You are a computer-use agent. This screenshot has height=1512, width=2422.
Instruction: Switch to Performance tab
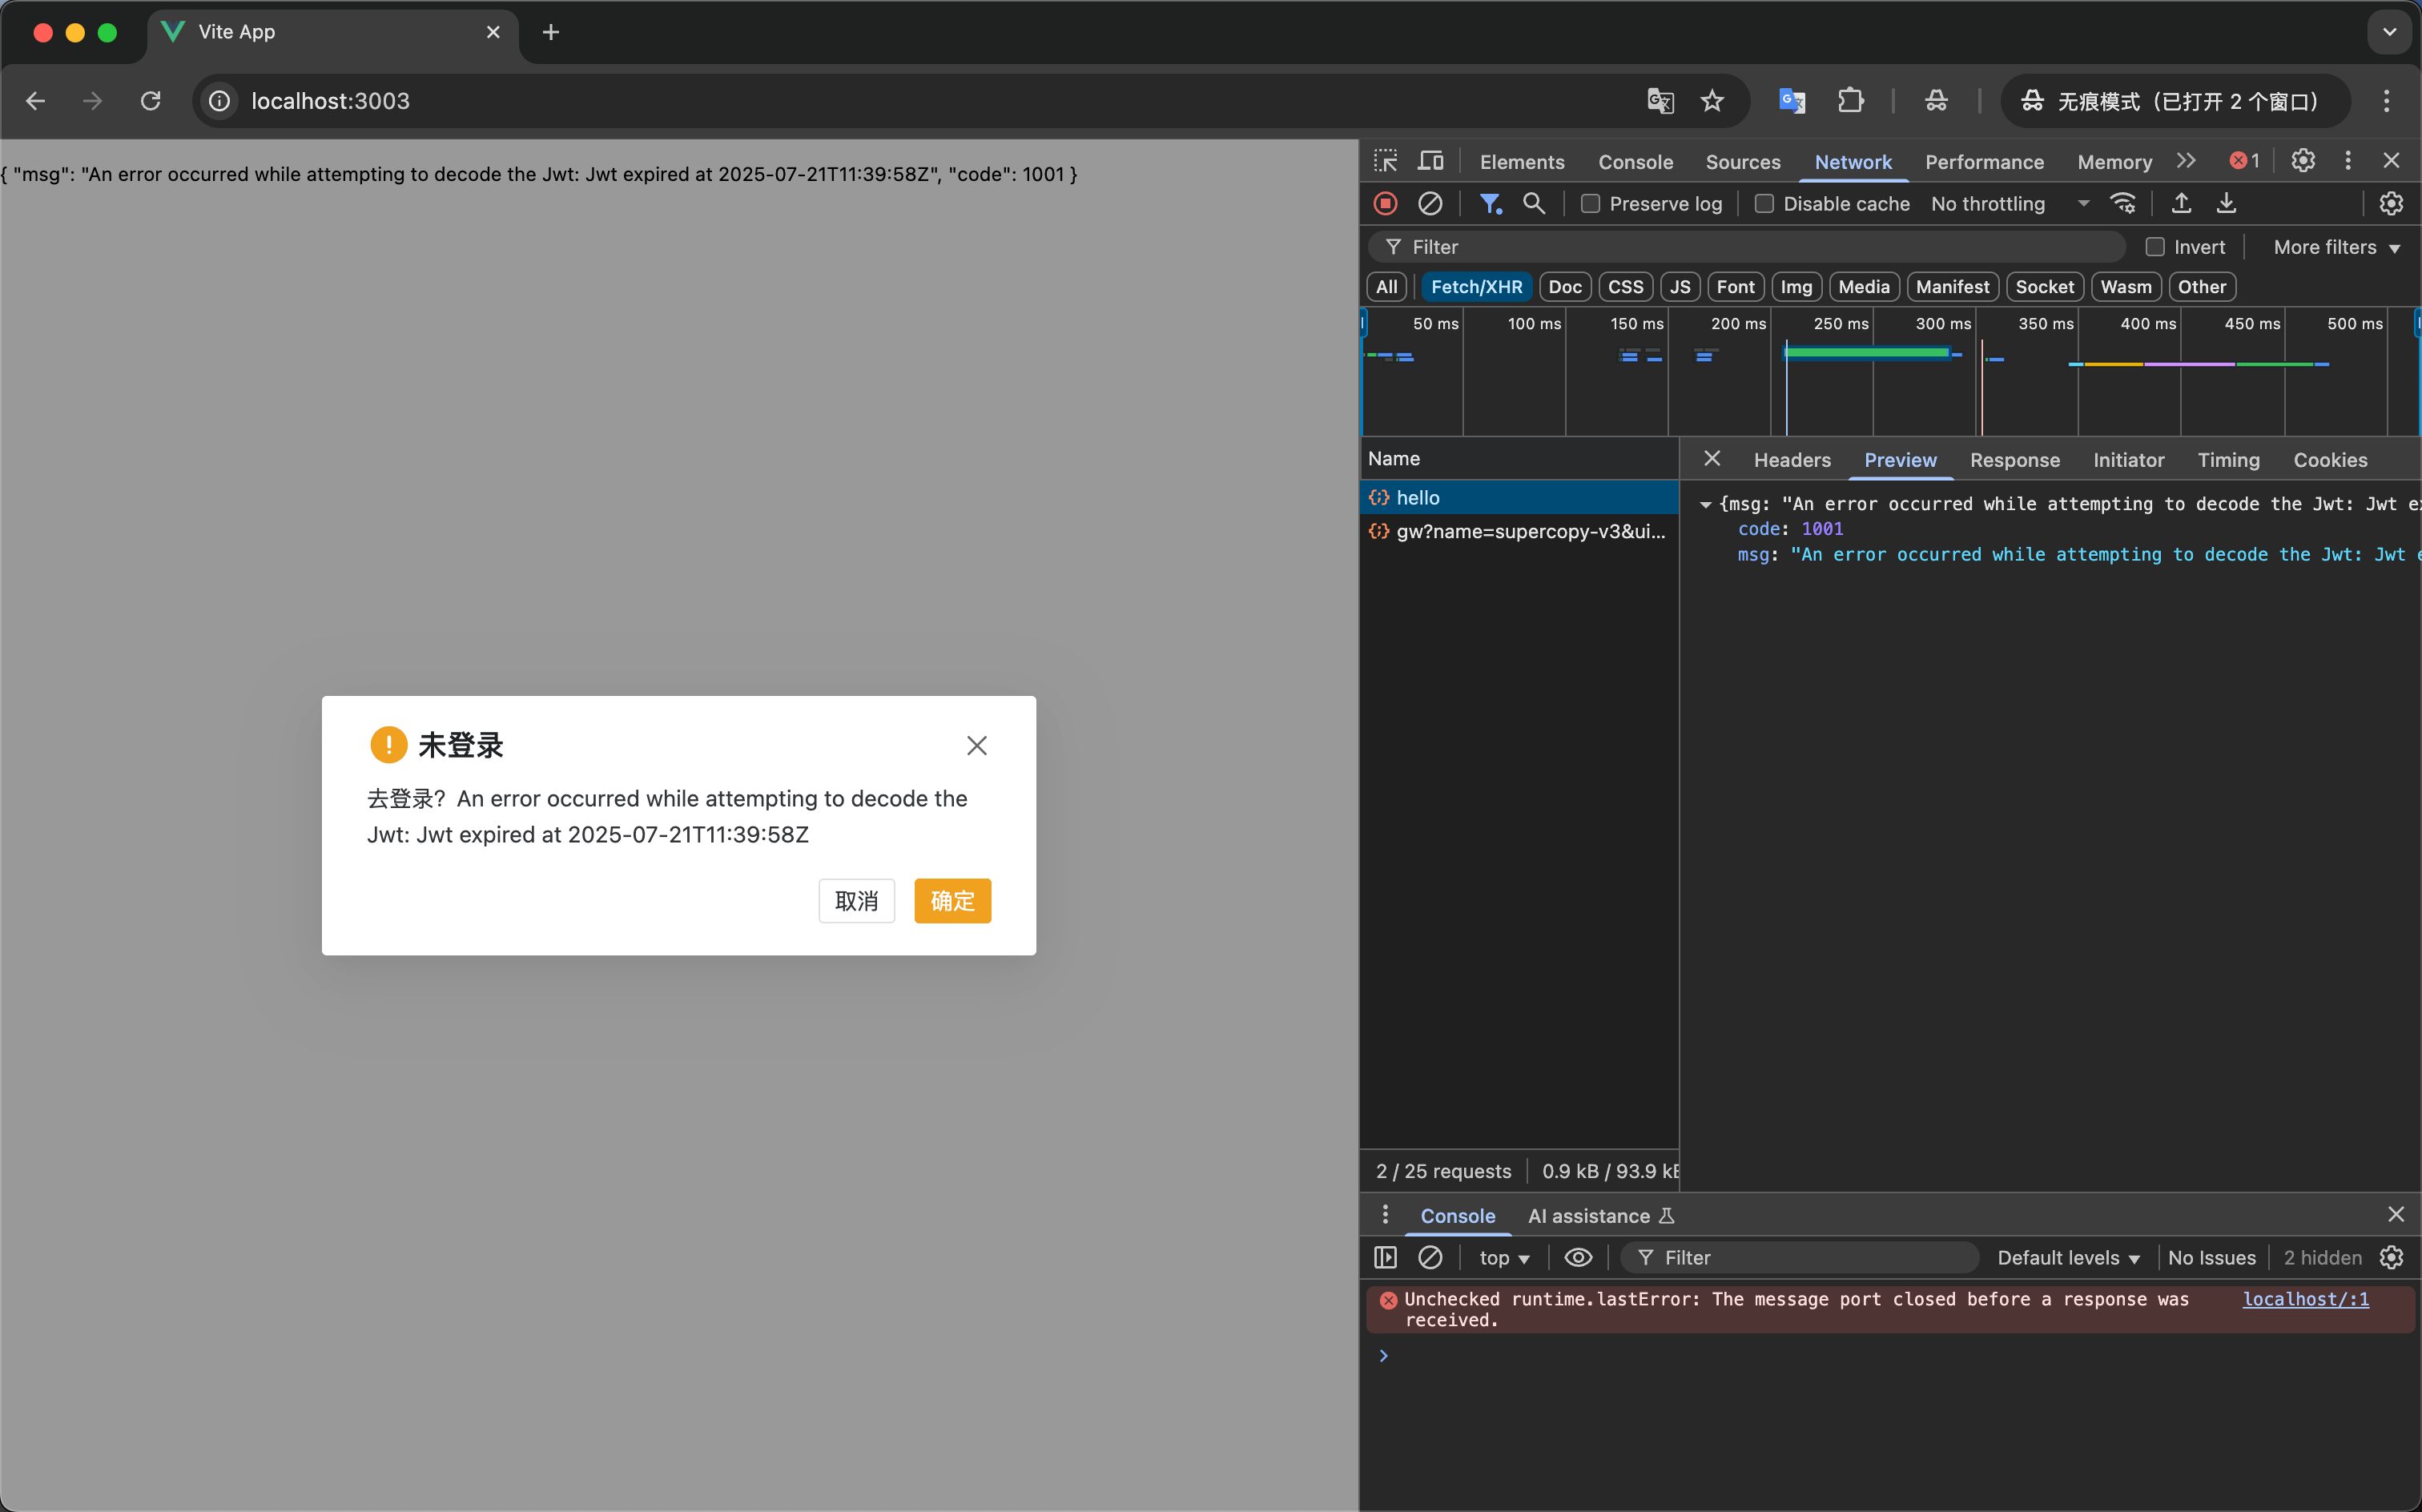[1984, 161]
